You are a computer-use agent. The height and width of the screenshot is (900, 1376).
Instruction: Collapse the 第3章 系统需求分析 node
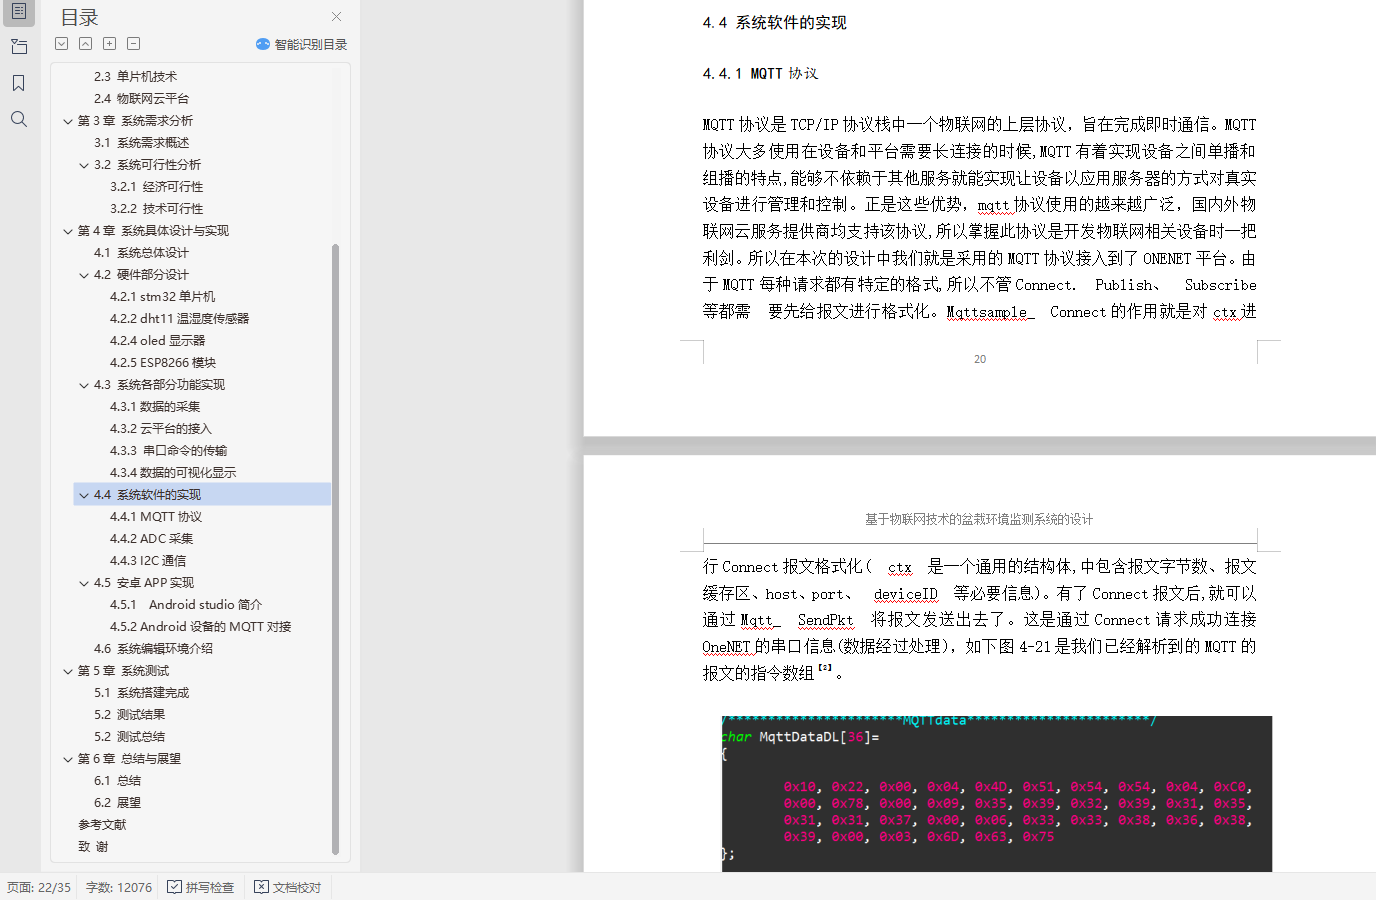(68, 121)
